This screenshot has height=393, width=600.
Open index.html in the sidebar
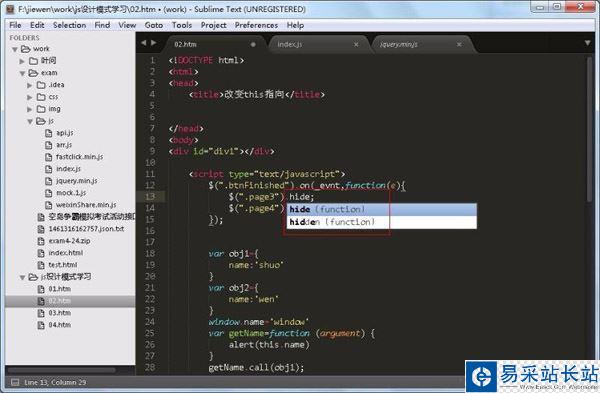point(65,253)
